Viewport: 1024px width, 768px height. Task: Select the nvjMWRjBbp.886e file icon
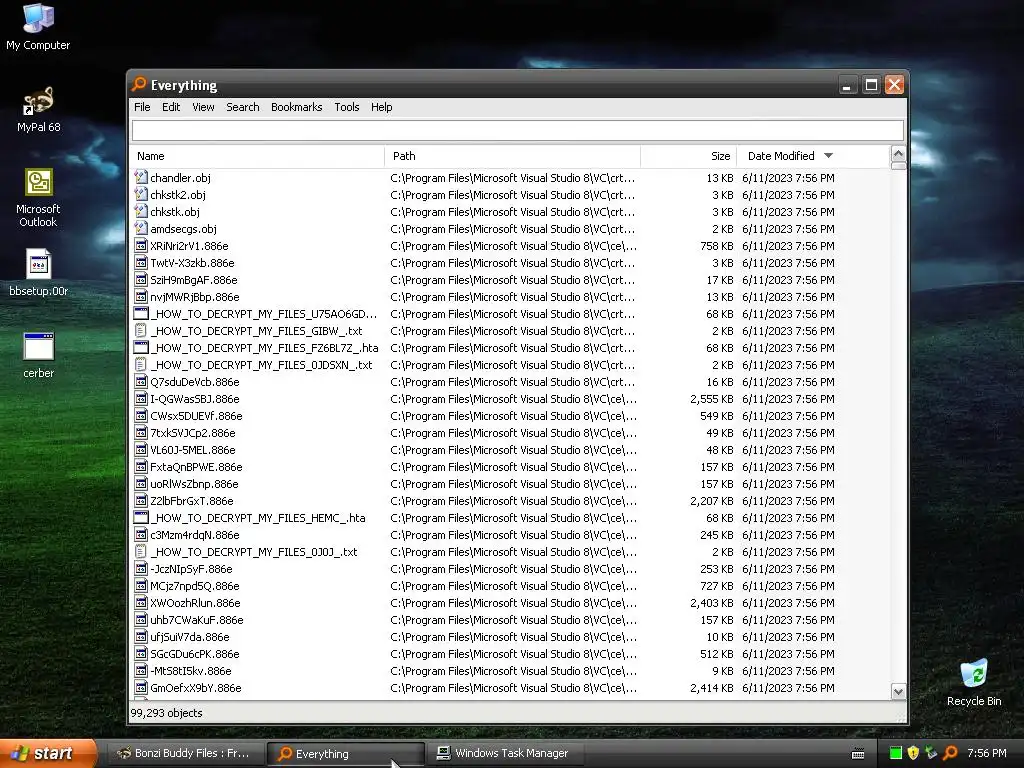(140, 296)
